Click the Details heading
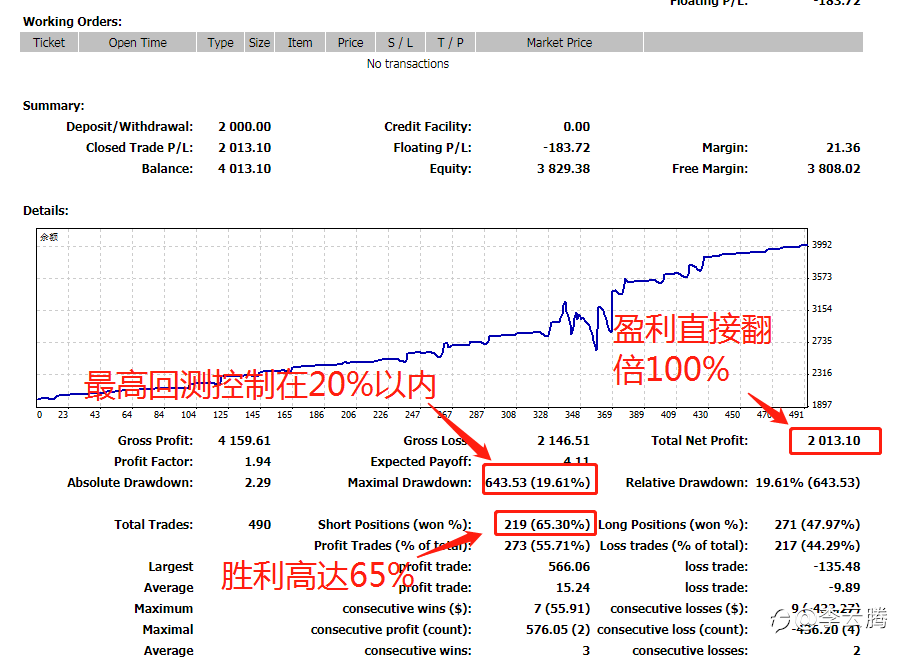 [x=46, y=210]
